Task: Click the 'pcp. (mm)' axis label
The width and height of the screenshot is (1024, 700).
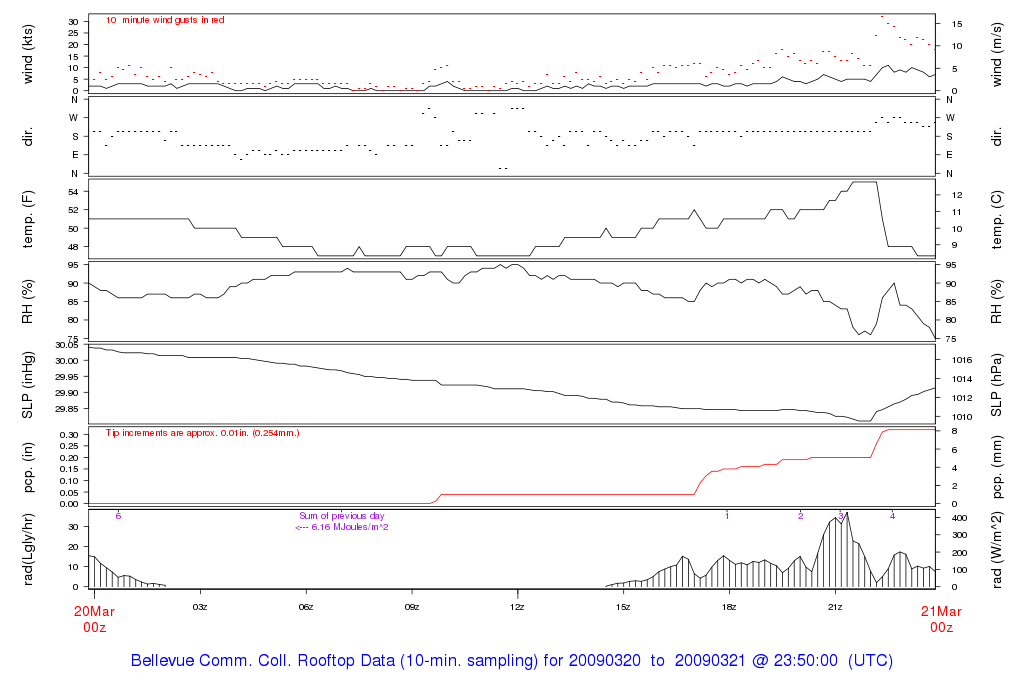Action: click(x=996, y=468)
